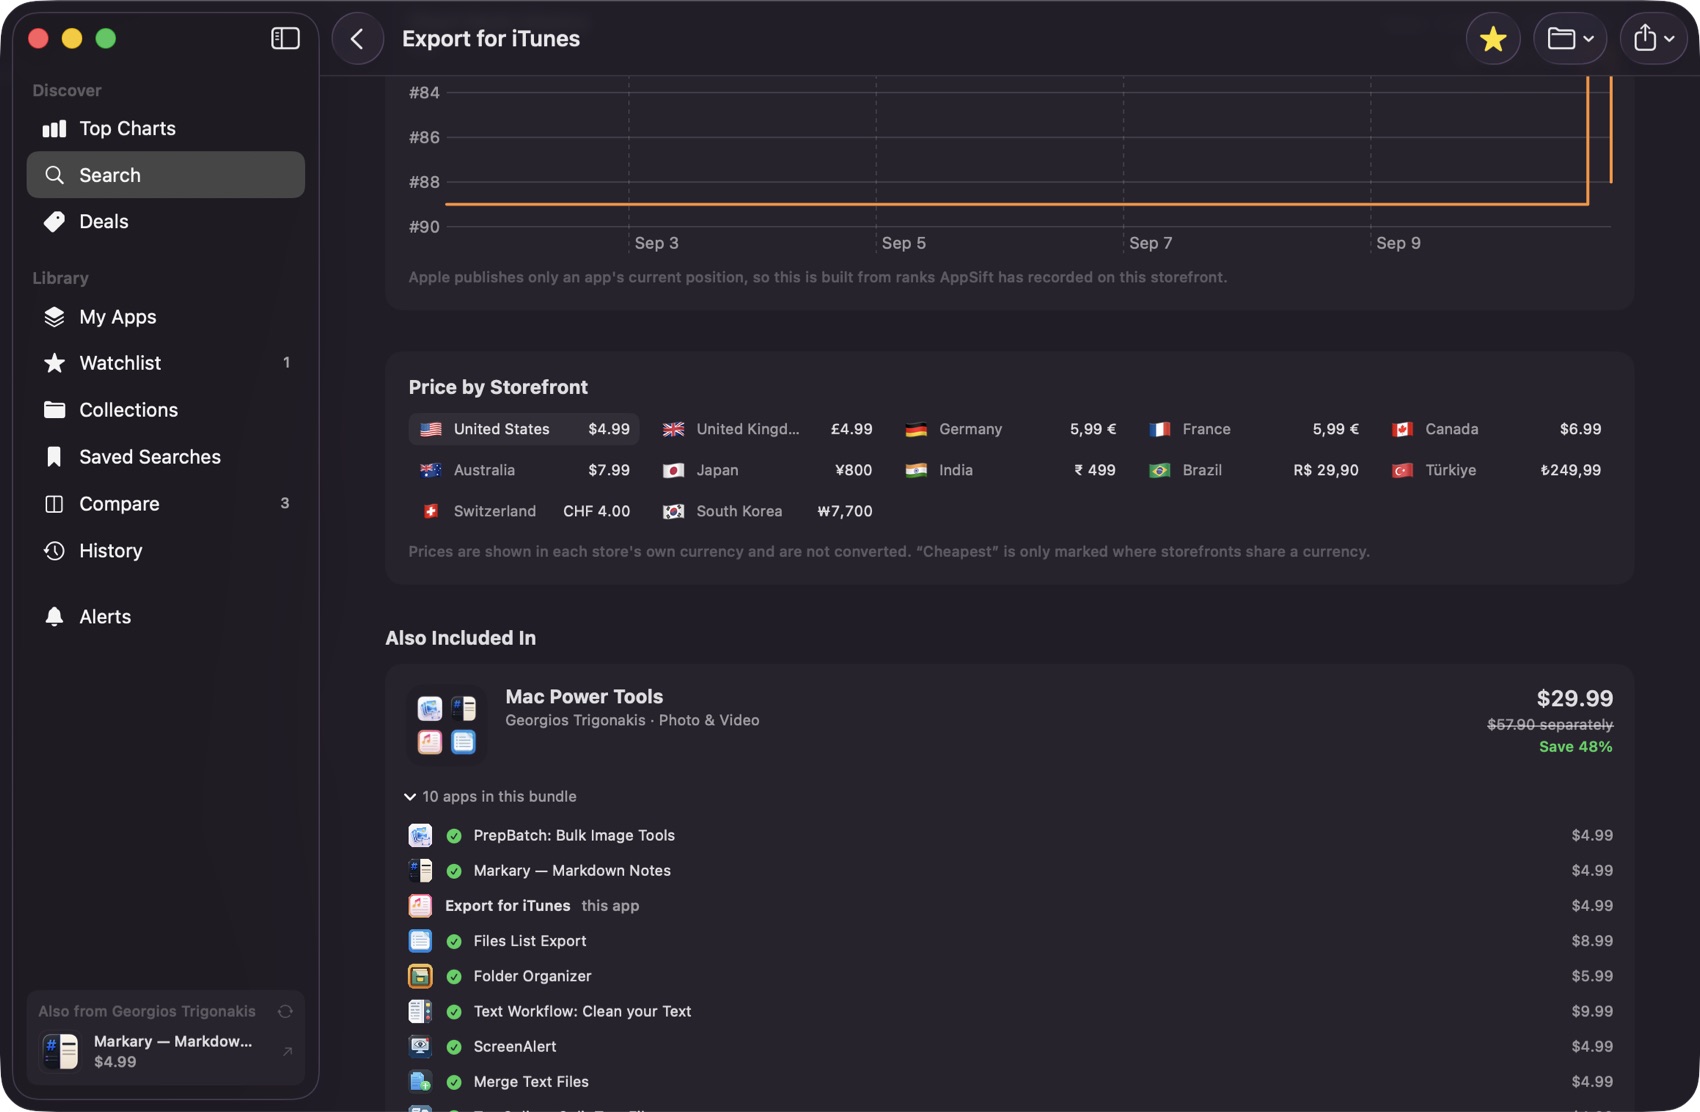Open the Compare view
1700x1112 pixels.
point(166,504)
